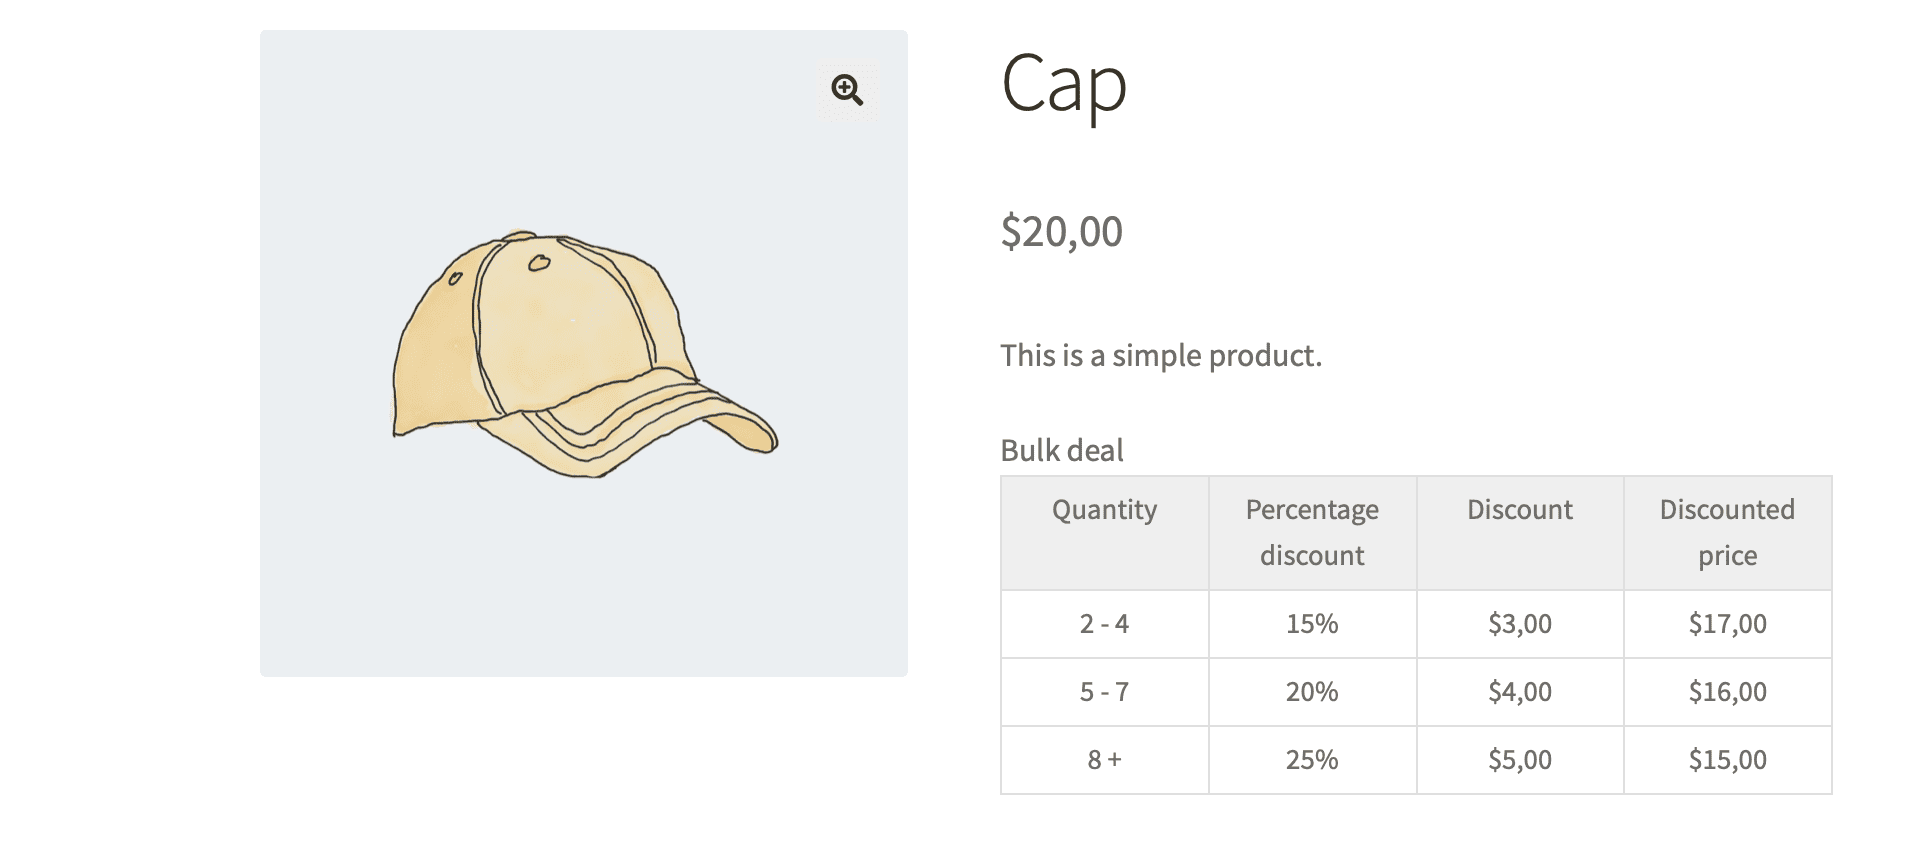This screenshot has width=1922, height=844.
Task: Click the $20,00 product price
Action: point(1061,231)
